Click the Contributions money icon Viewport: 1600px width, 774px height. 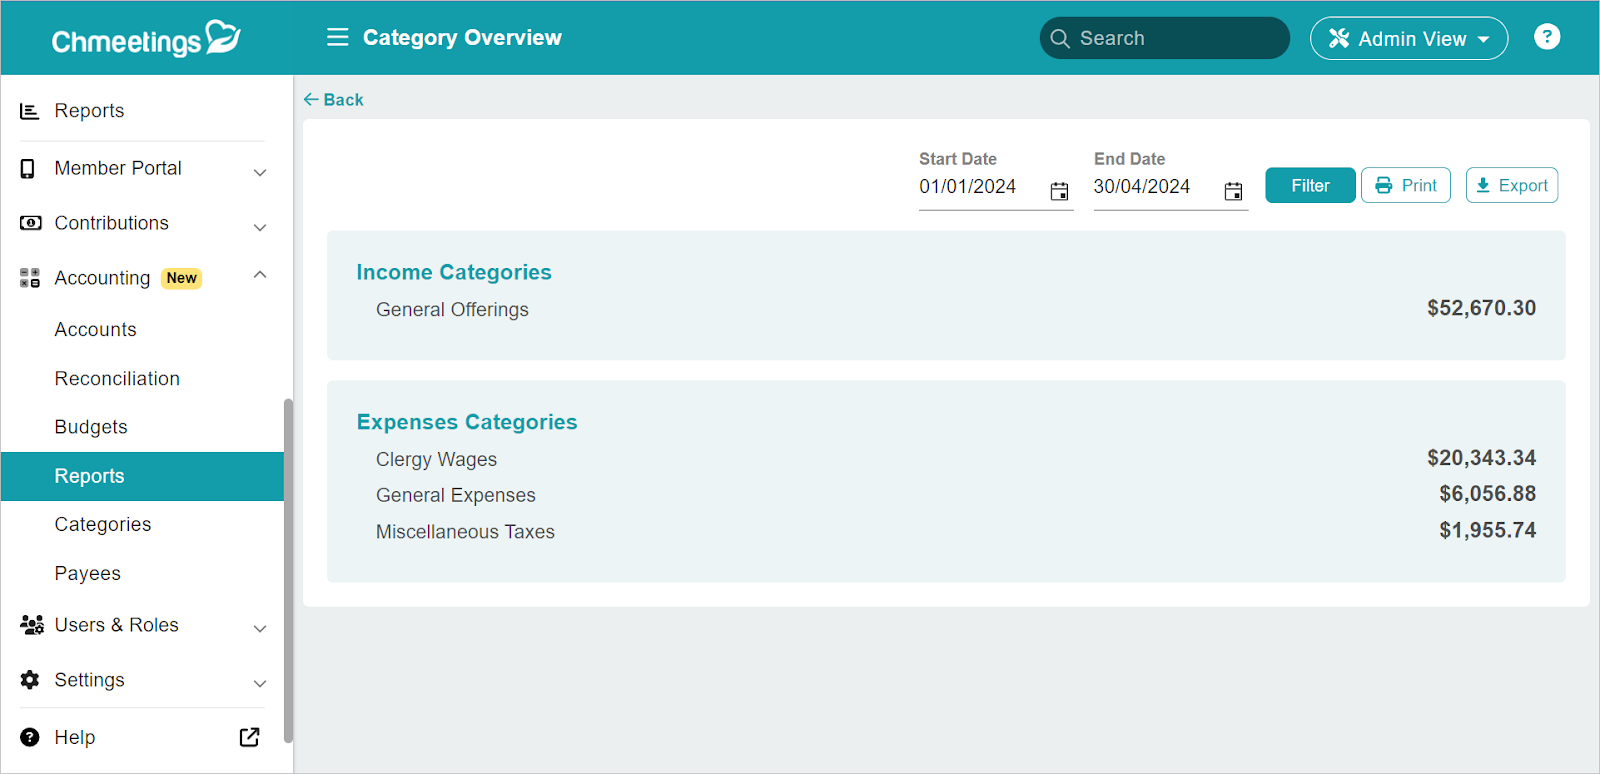(30, 223)
